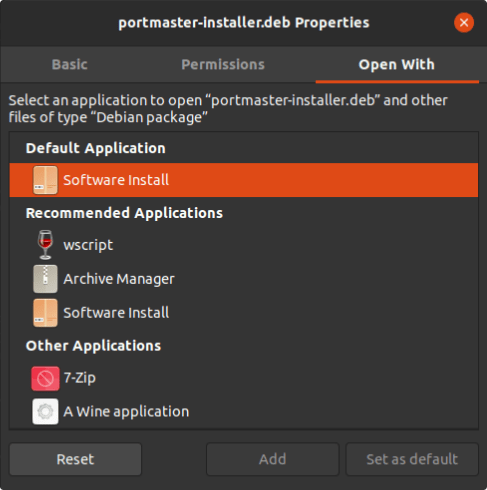
Task: Close the Properties dialog
Action: point(464,23)
